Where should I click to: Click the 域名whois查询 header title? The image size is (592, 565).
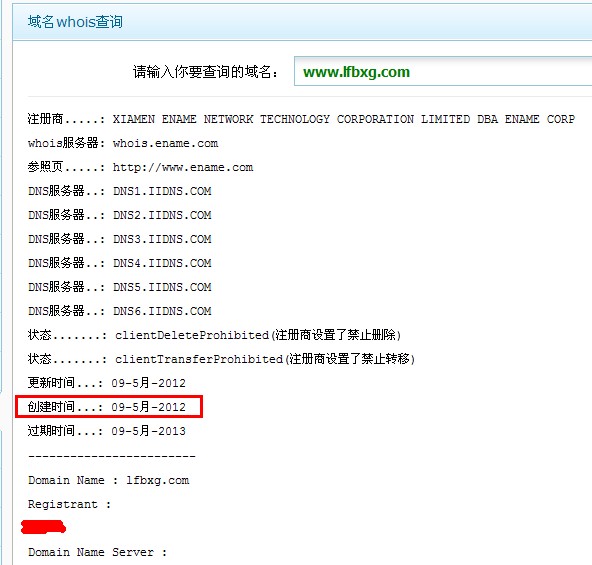(75, 22)
